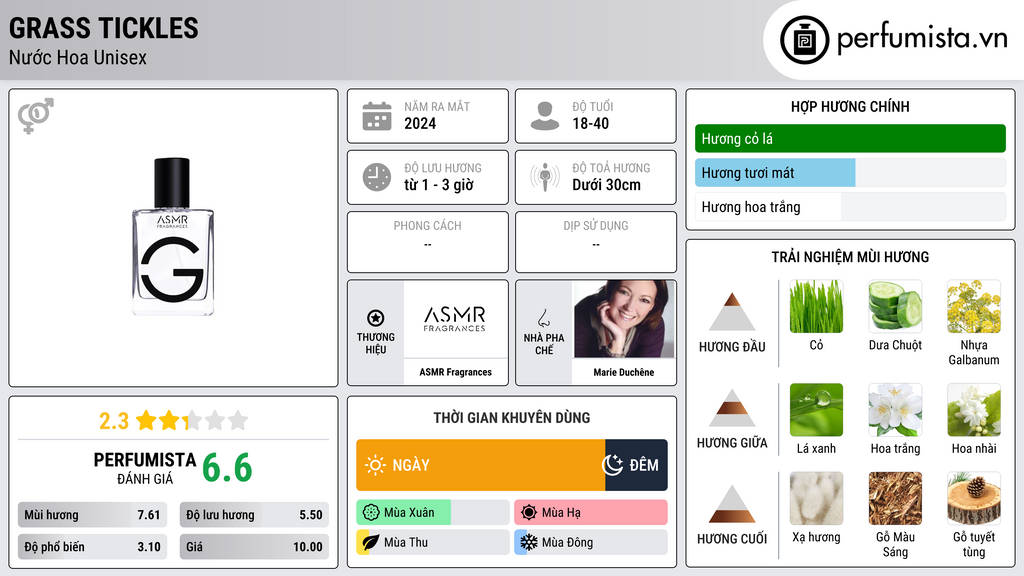Click the Hương hoa trắng accord bar
The height and width of the screenshot is (576, 1024).
pos(850,207)
